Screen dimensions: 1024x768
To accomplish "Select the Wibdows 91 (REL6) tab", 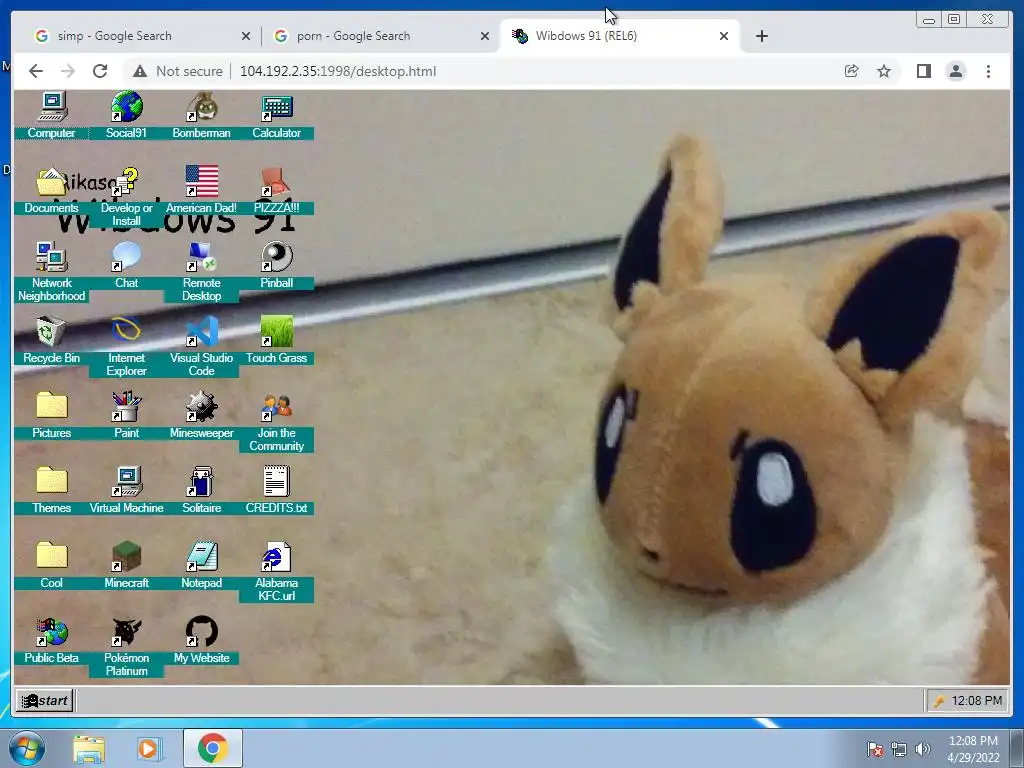I will tap(619, 36).
